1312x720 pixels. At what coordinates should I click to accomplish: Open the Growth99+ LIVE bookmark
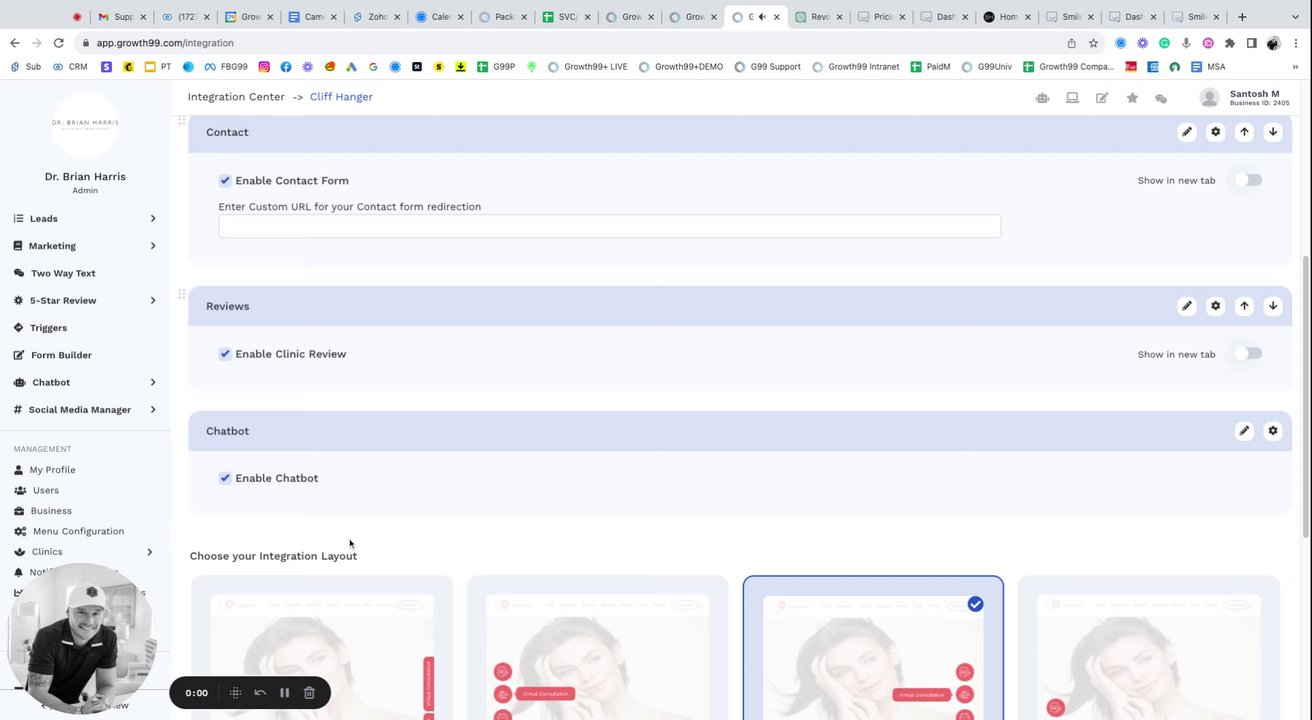587,67
